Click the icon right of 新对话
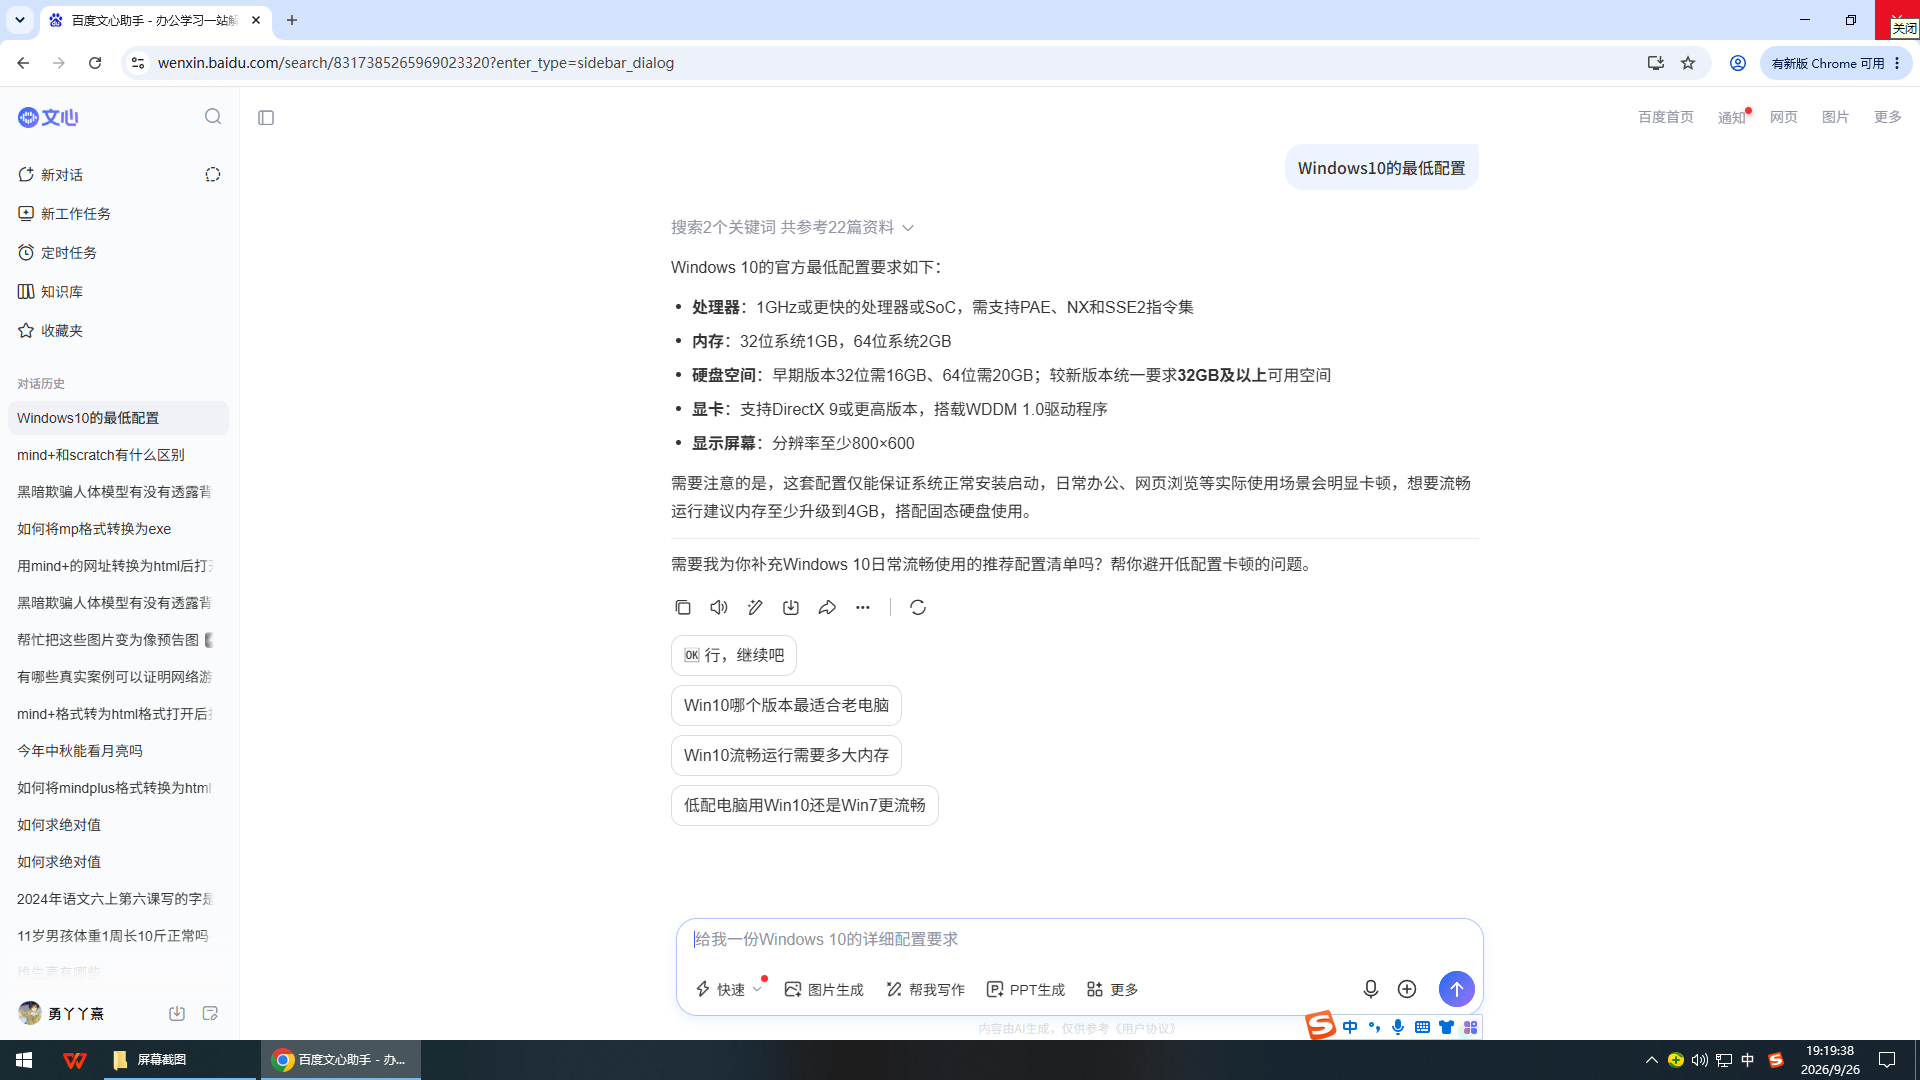This screenshot has height=1080, width=1920. click(x=213, y=175)
